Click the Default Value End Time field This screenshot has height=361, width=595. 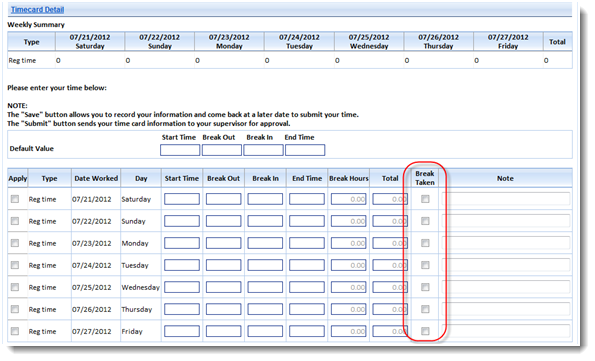305,150
